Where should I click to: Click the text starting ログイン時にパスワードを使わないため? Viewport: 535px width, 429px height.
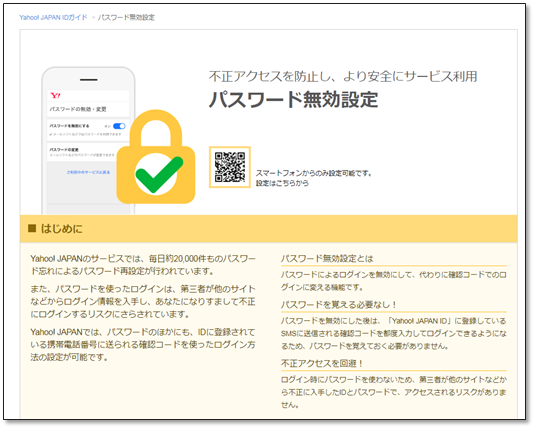394,392
